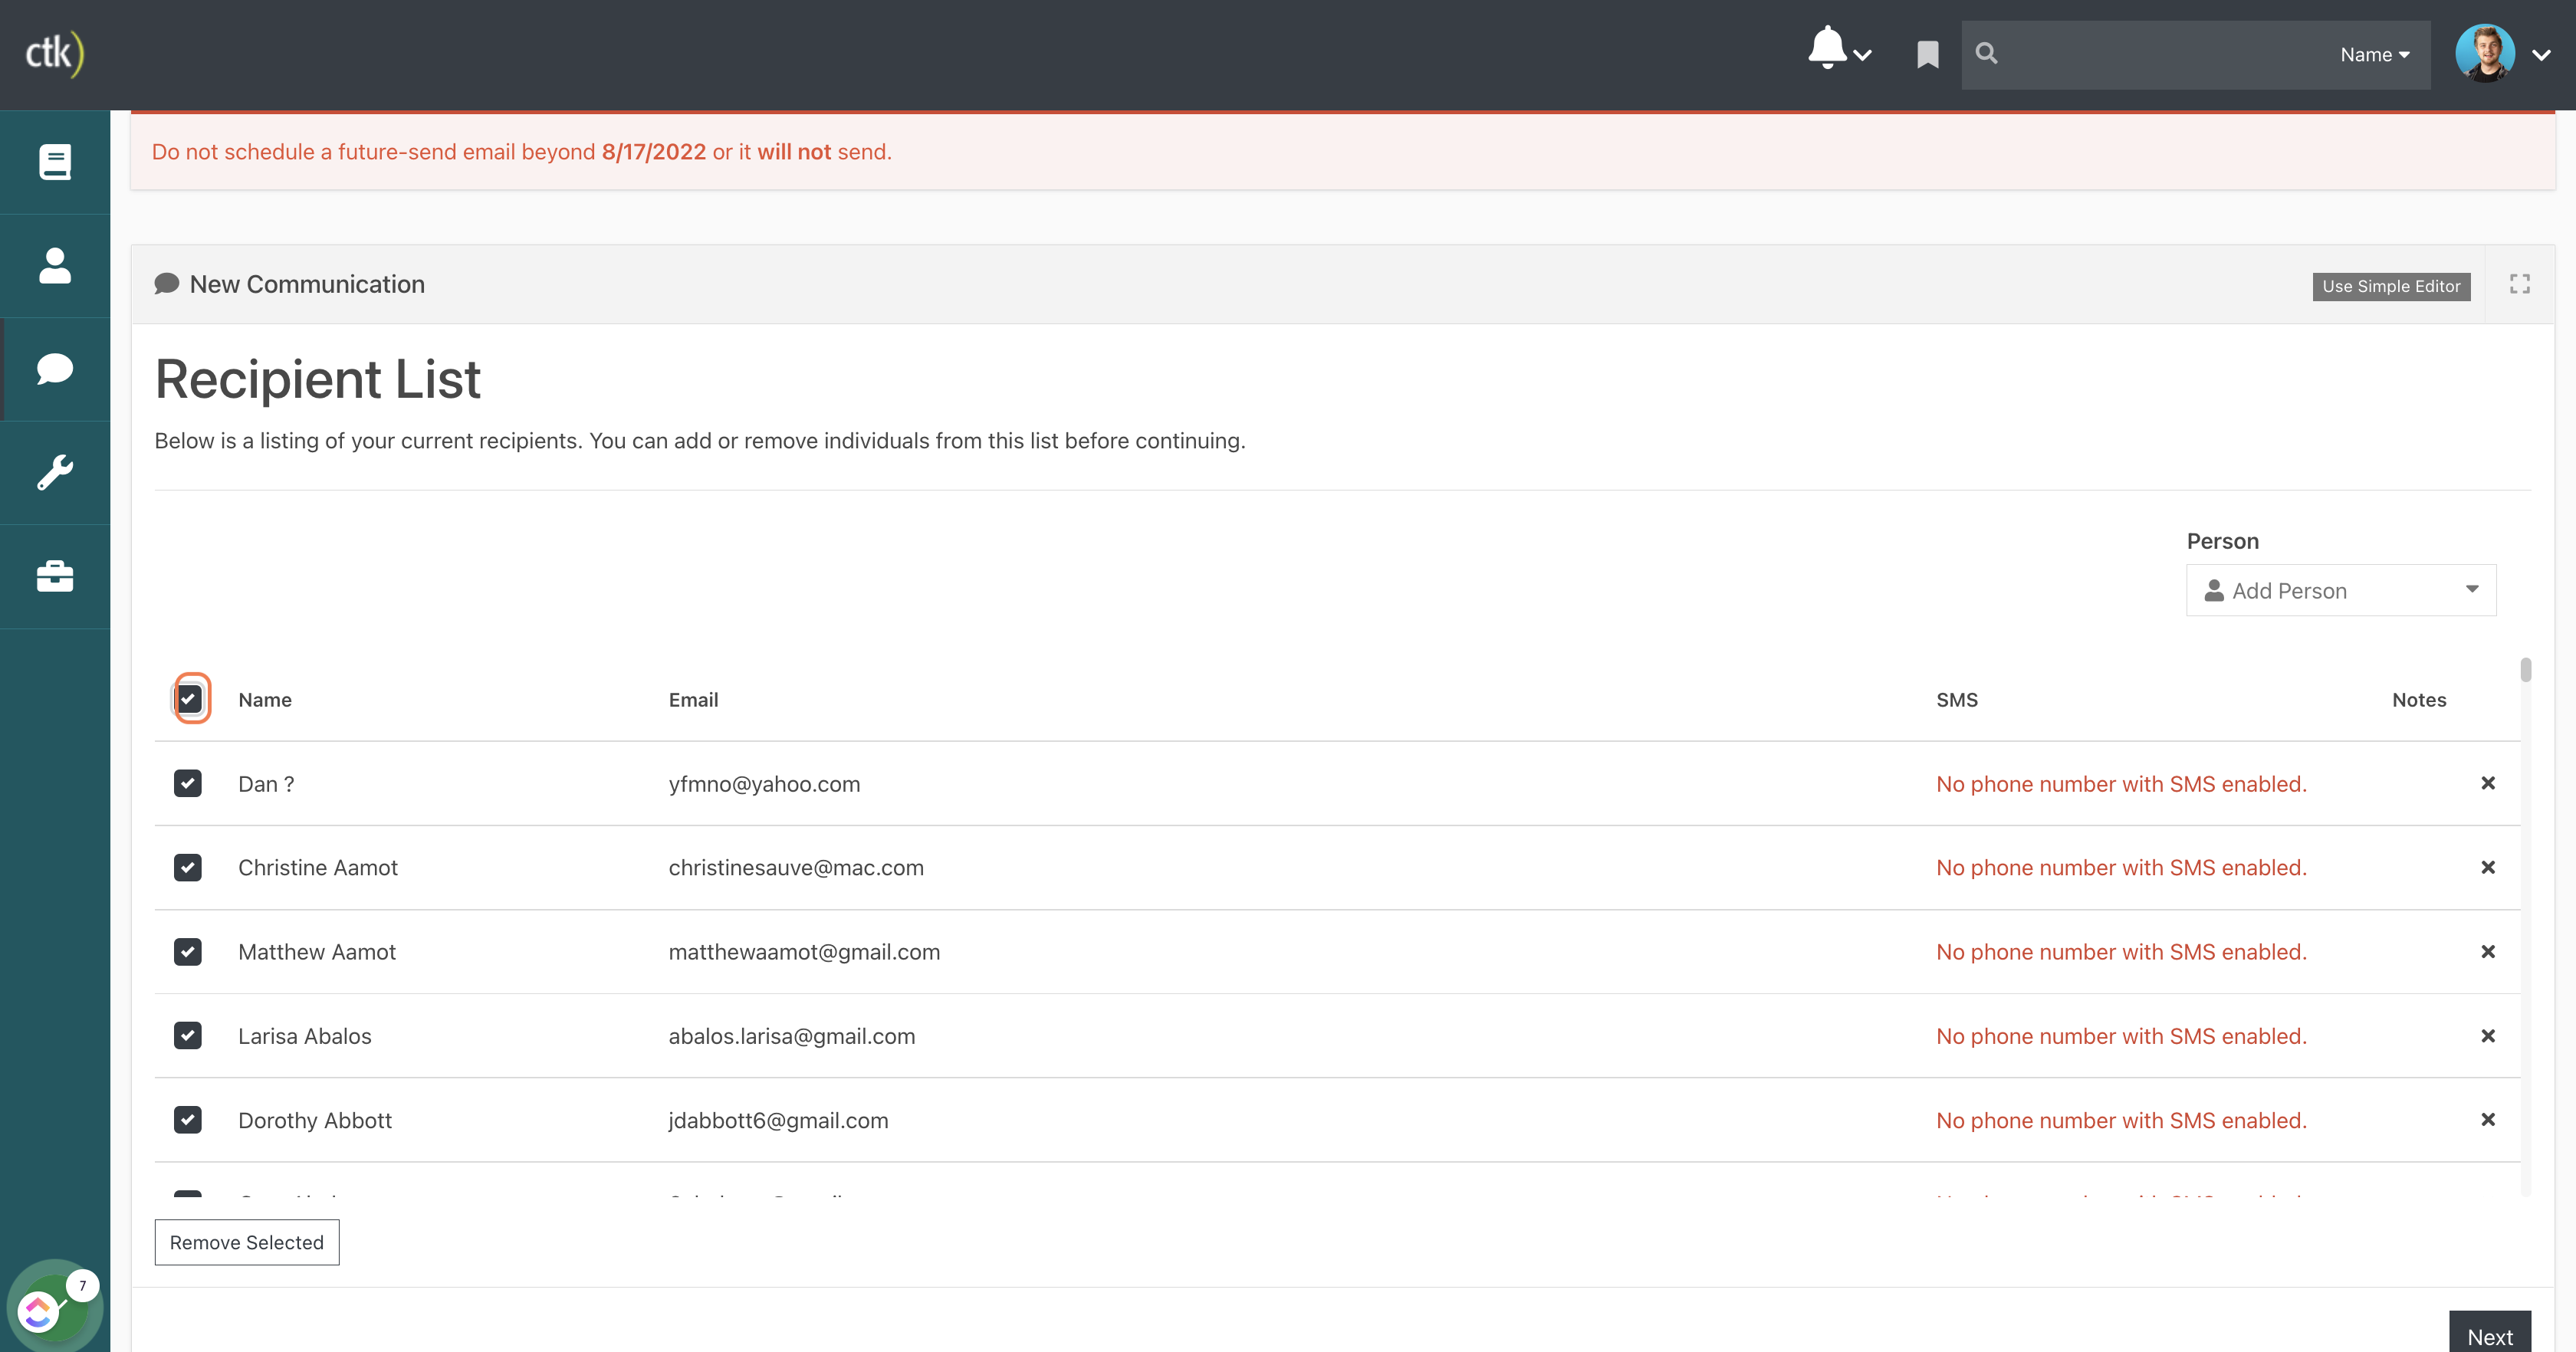Click the Remove Selected button
Screen dimensions: 2576x1352
[247, 1242]
